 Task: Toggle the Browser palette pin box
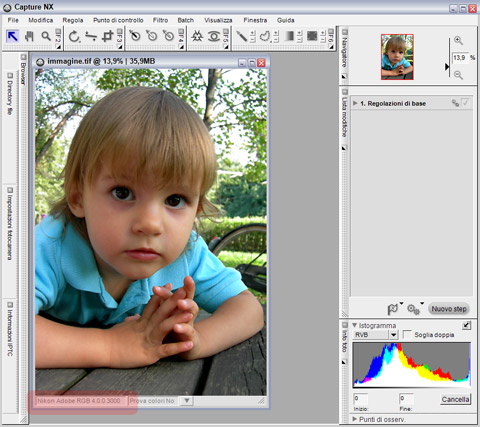23,57
